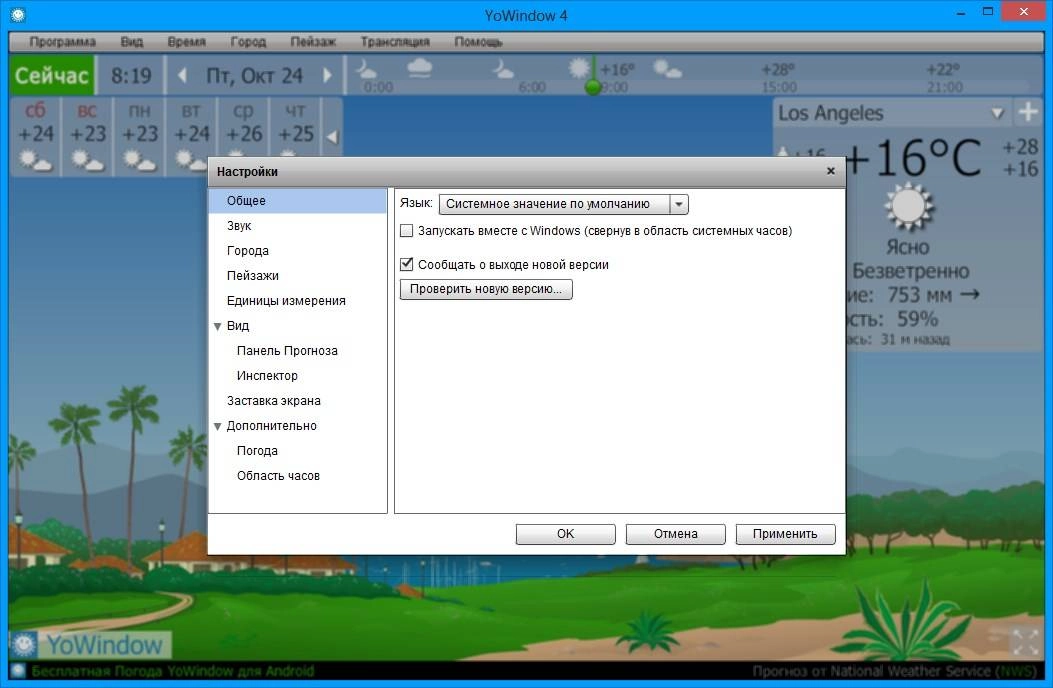Open Бесплатная Погода YoWindow для Android link
Screen dimensions: 1053x688
pyautogui.click(x=173, y=671)
